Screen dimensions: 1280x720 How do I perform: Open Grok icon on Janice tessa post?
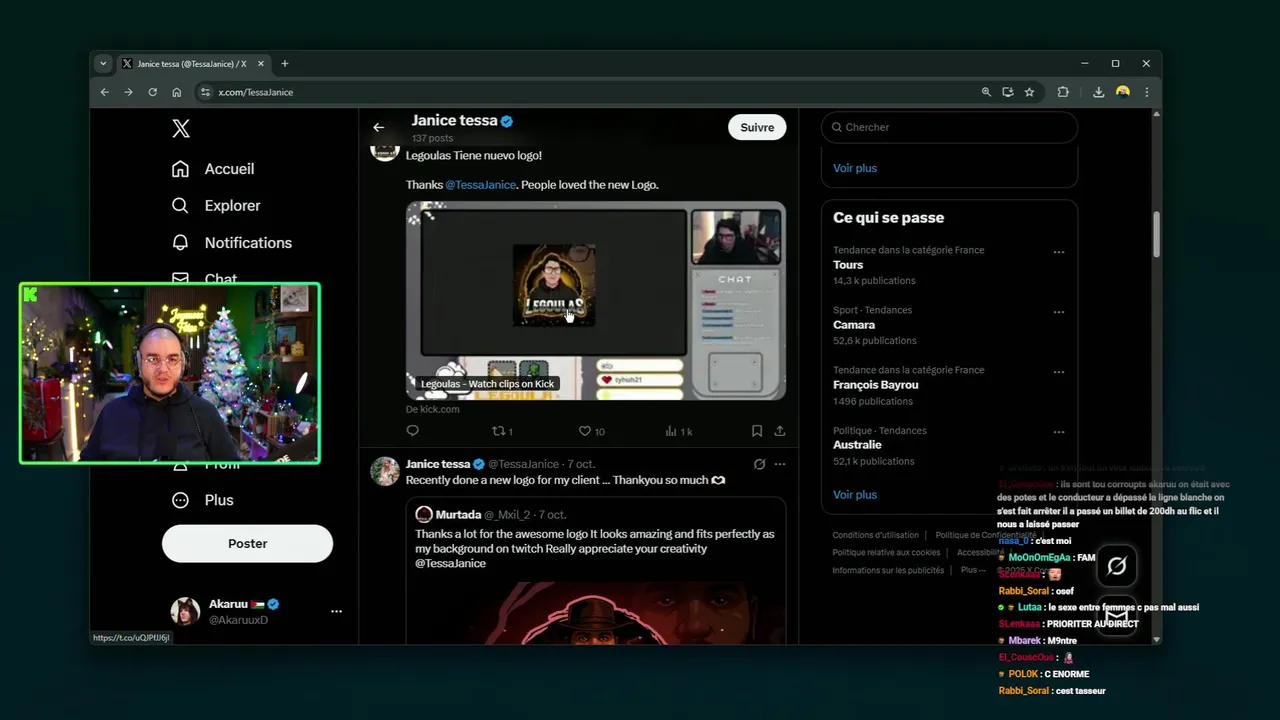pyautogui.click(x=759, y=464)
